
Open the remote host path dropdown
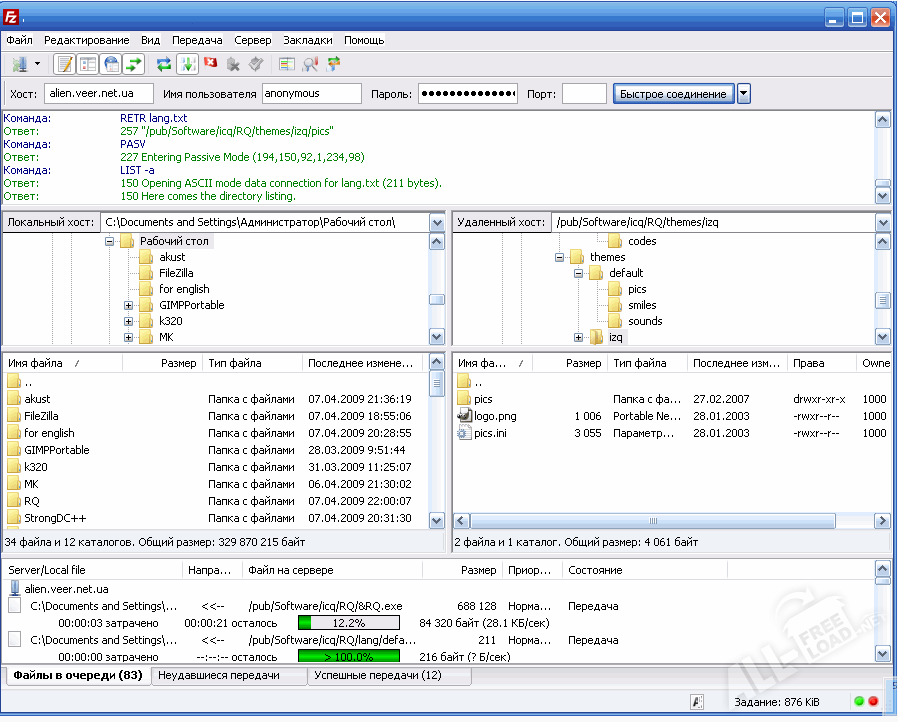[x=882, y=223]
